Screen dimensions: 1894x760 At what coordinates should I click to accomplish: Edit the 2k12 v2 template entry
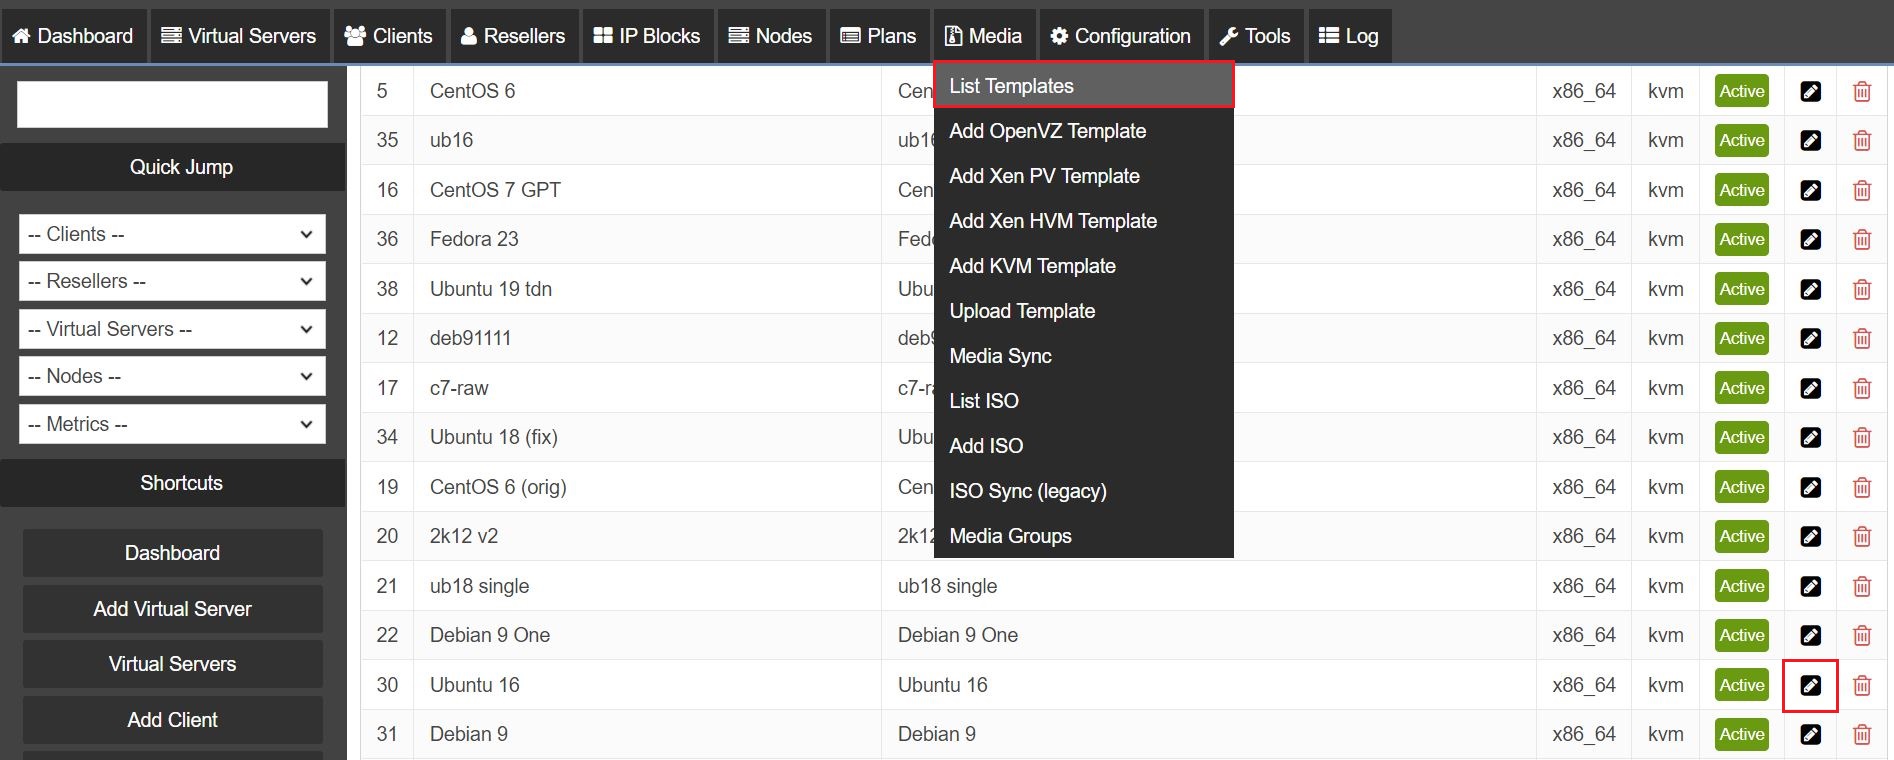[1810, 536]
